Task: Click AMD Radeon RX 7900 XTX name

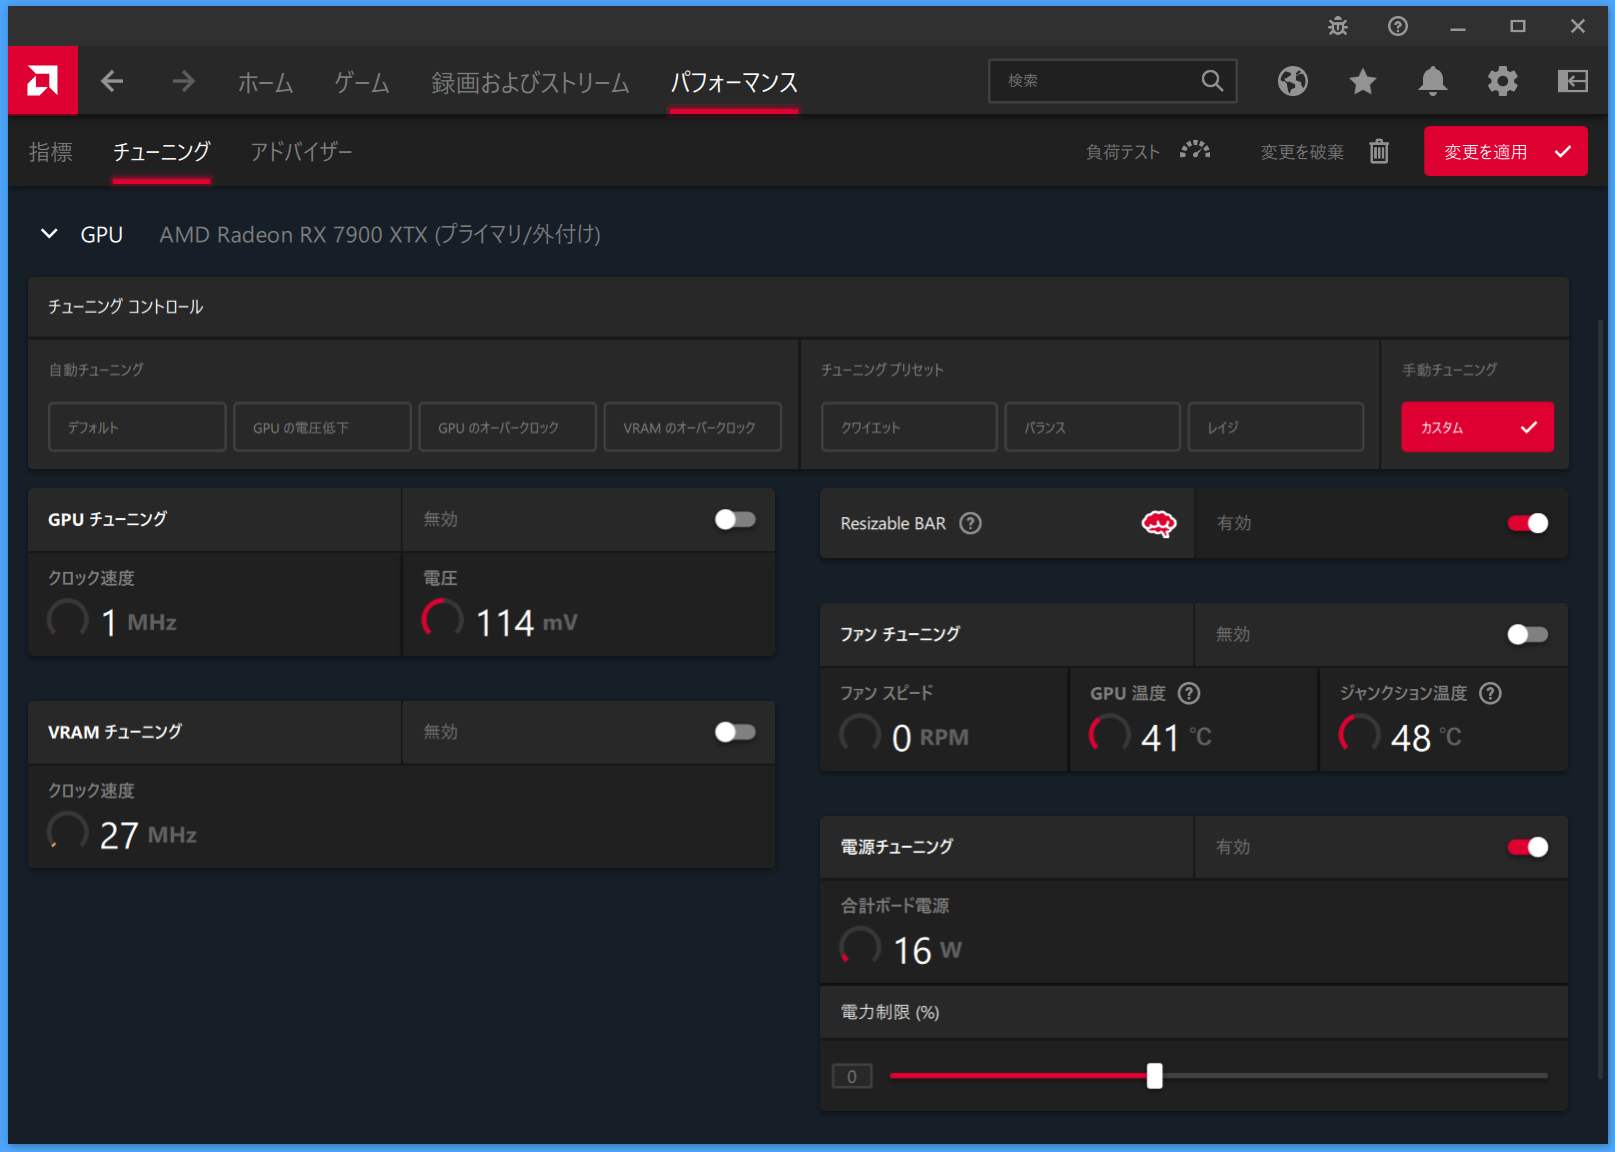Action: [380, 234]
